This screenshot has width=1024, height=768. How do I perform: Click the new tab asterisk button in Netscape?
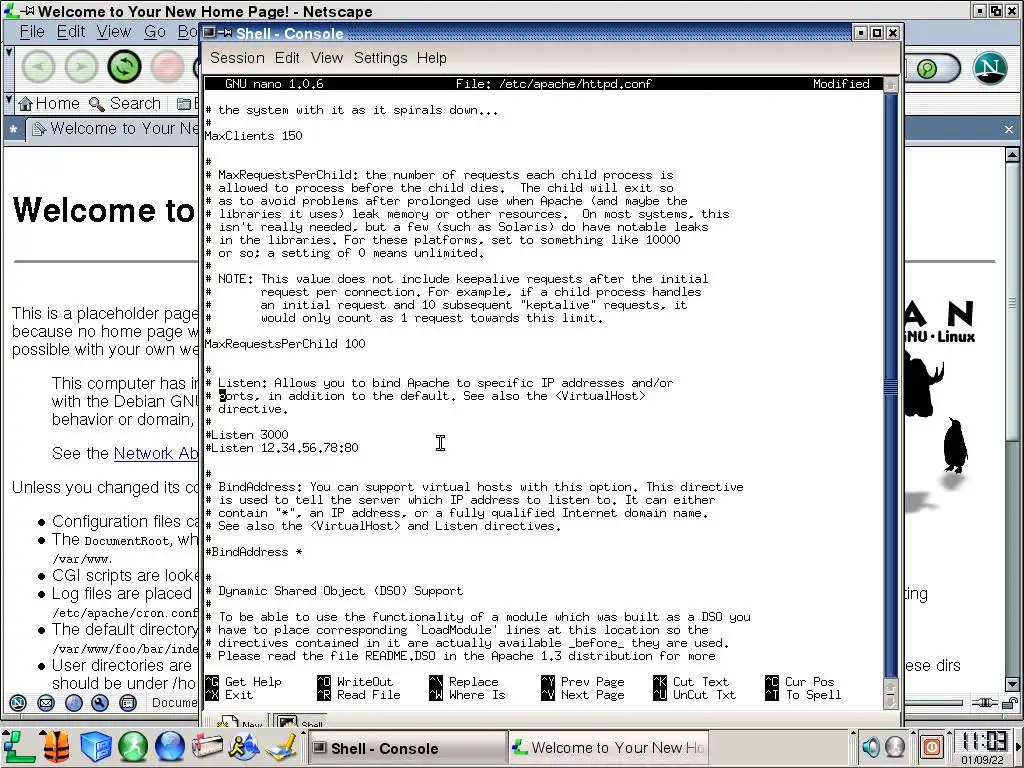(13, 130)
